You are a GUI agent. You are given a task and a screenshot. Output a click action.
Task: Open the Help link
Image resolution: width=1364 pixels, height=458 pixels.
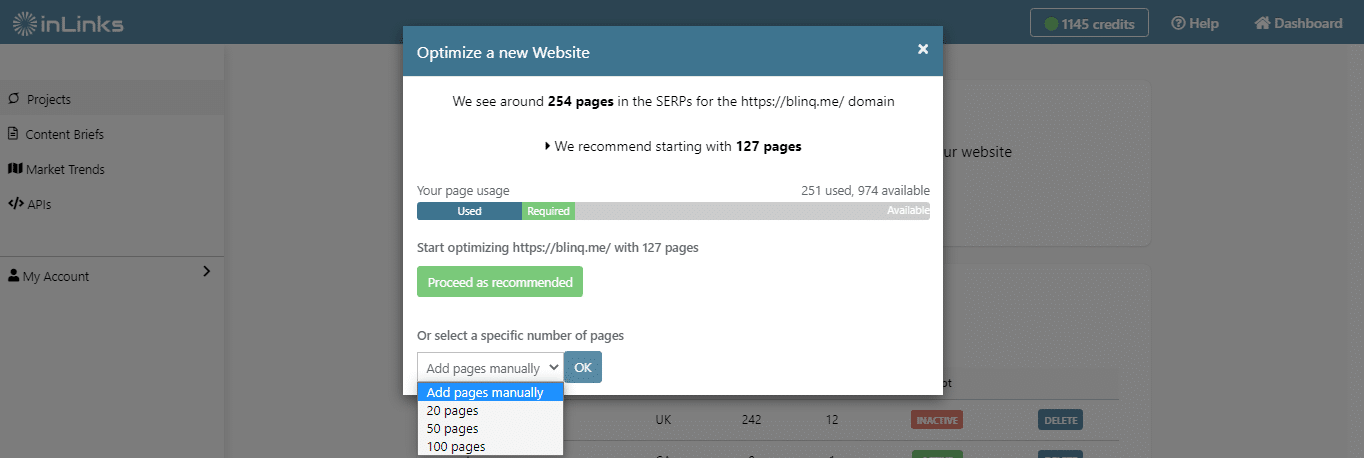(x=1195, y=23)
